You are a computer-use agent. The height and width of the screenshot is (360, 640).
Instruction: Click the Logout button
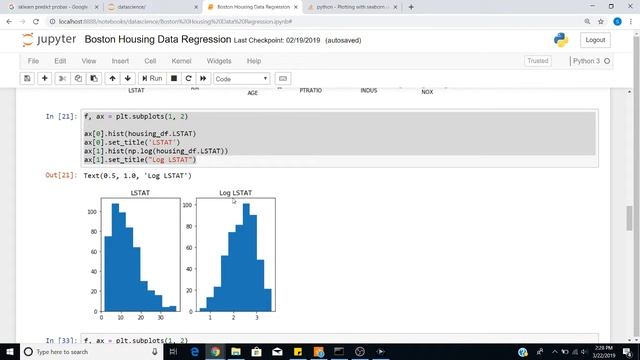click(595, 40)
